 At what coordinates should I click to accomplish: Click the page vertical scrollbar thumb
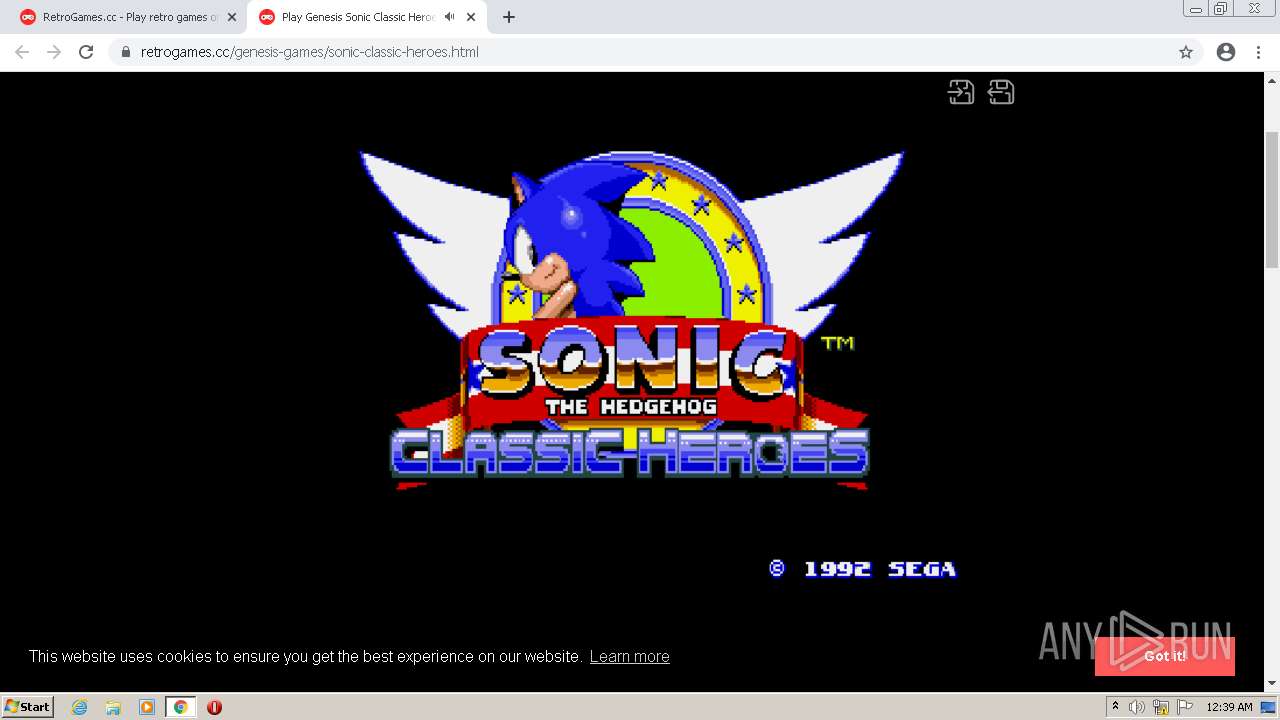point(1272,200)
